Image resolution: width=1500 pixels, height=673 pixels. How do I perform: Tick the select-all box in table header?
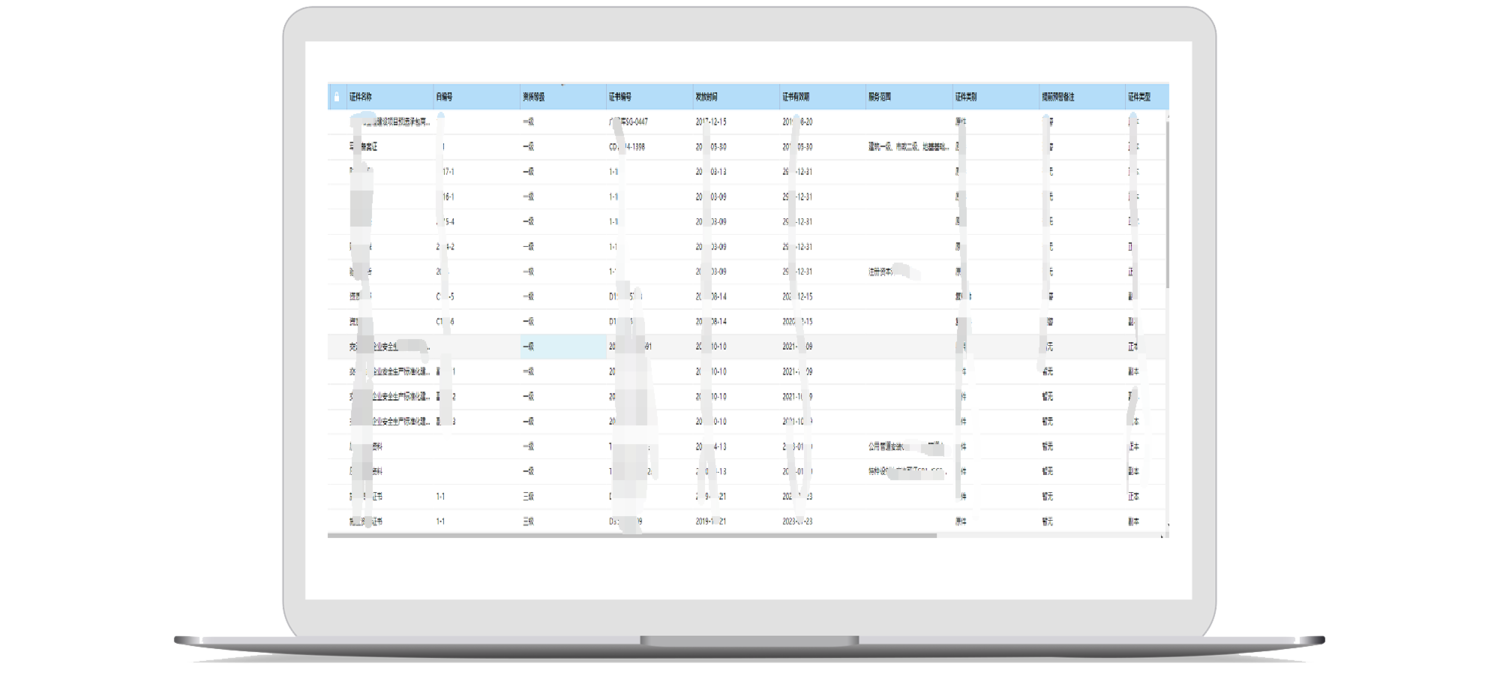tap(337, 98)
